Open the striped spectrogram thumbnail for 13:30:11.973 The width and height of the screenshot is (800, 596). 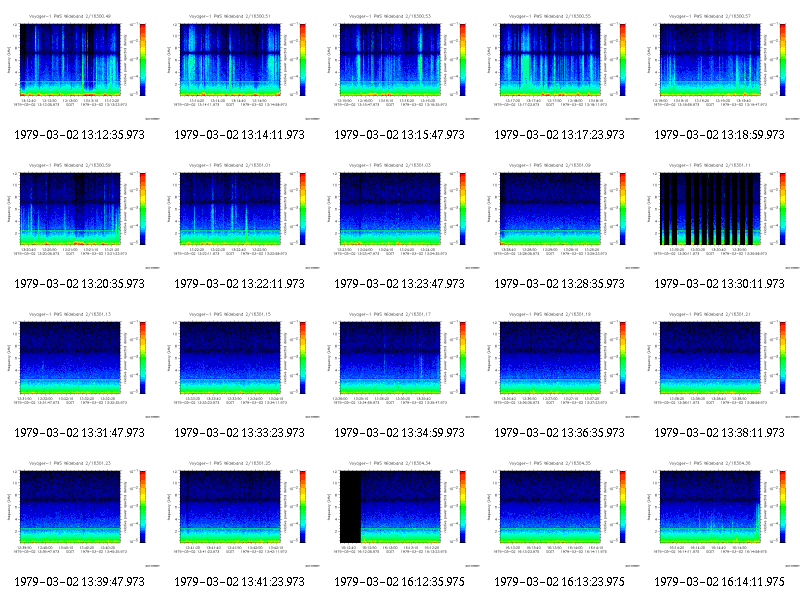720,215
